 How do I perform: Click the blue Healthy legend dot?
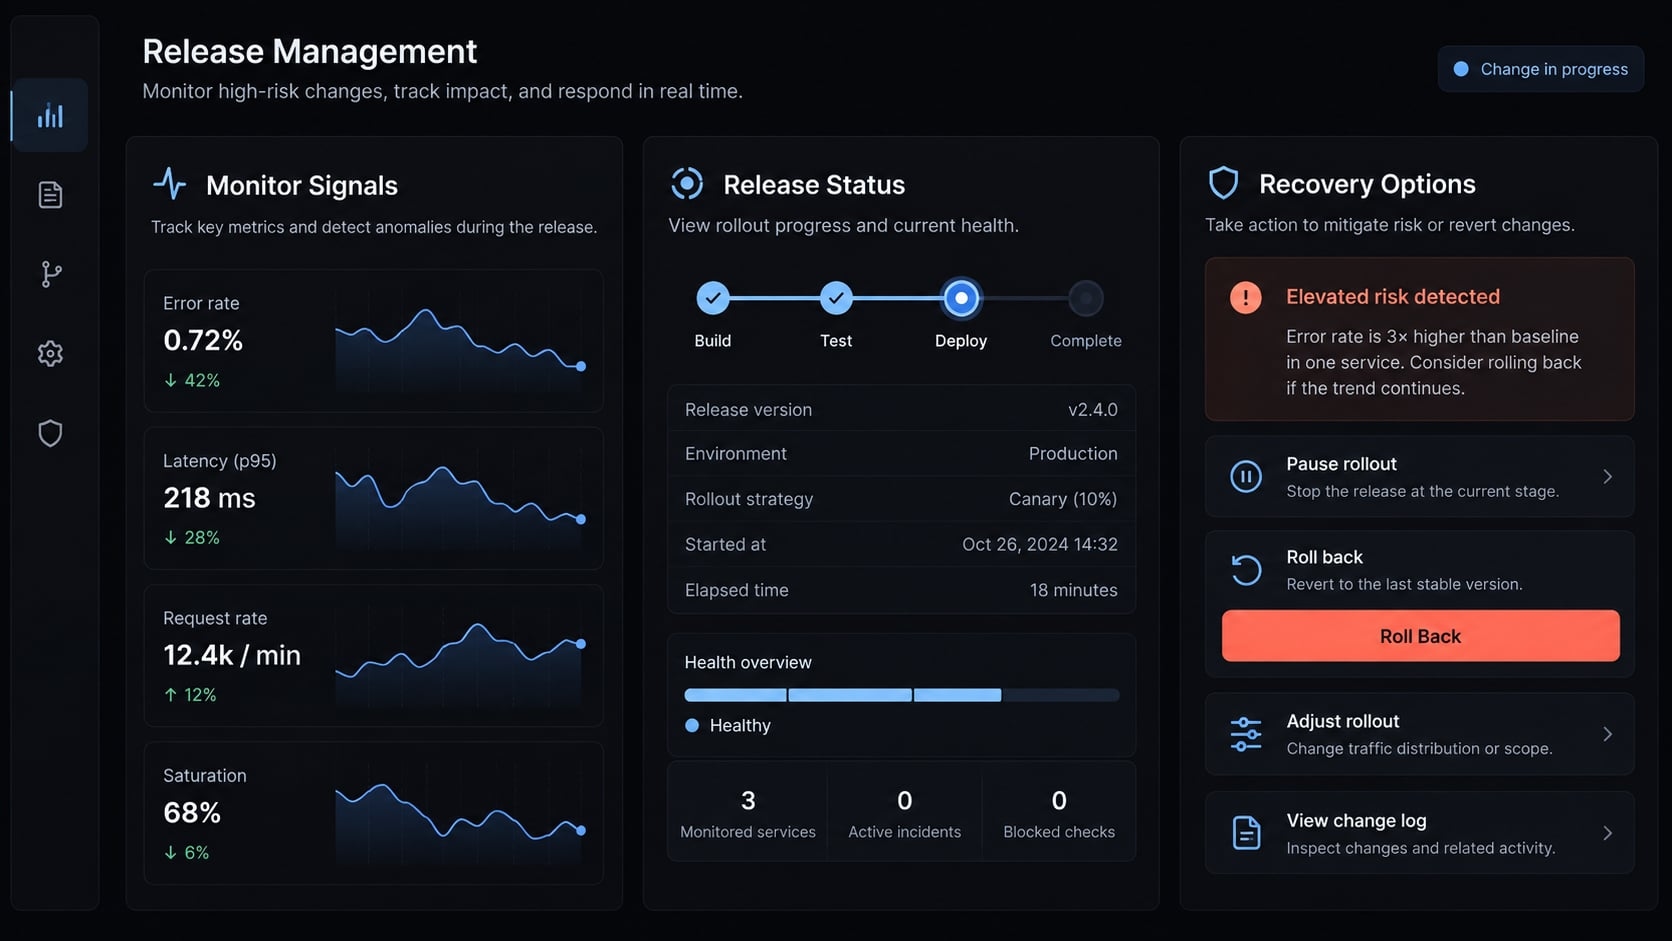692,725
